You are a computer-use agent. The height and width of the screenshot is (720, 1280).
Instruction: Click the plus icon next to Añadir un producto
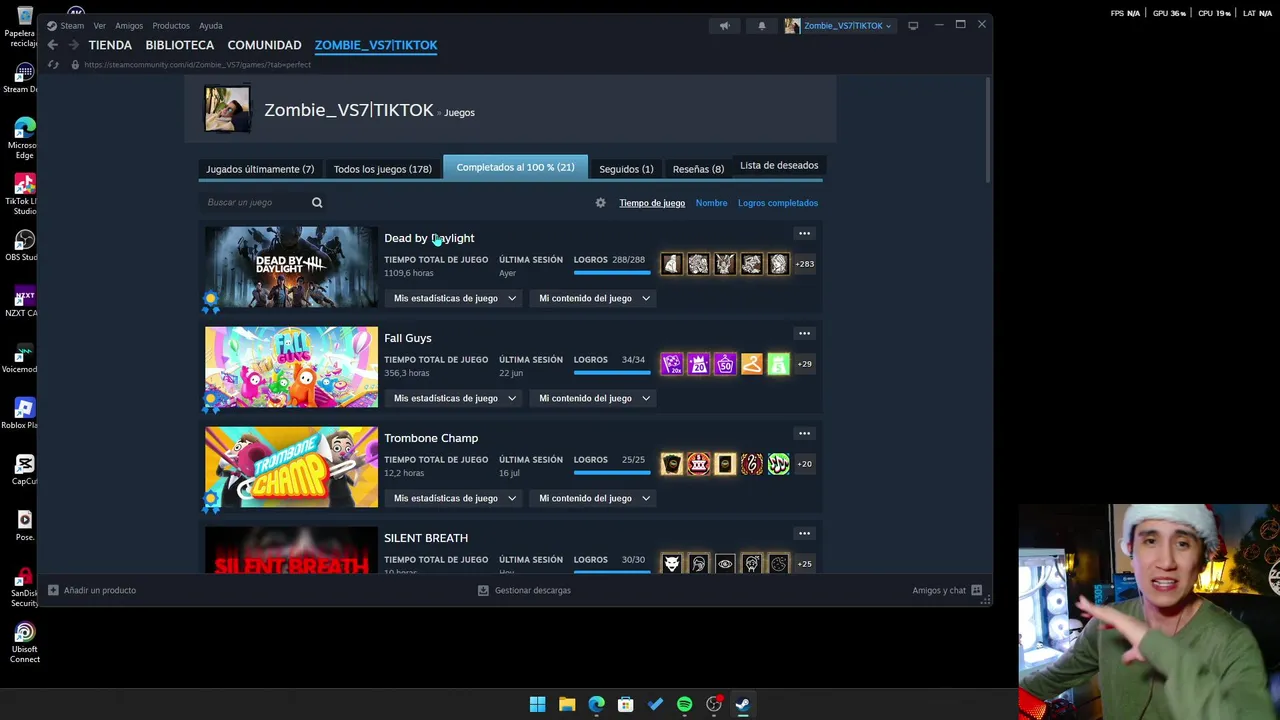point(53,590)
